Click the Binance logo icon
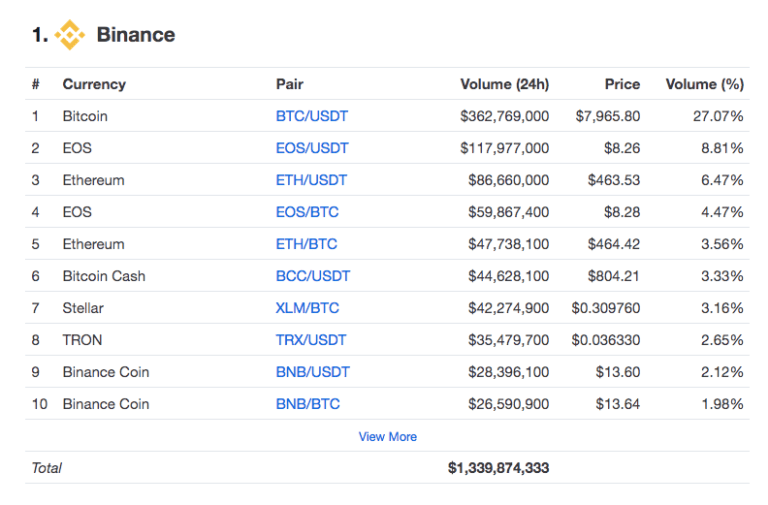The image size is (768, 505). (x=70, y=35)
